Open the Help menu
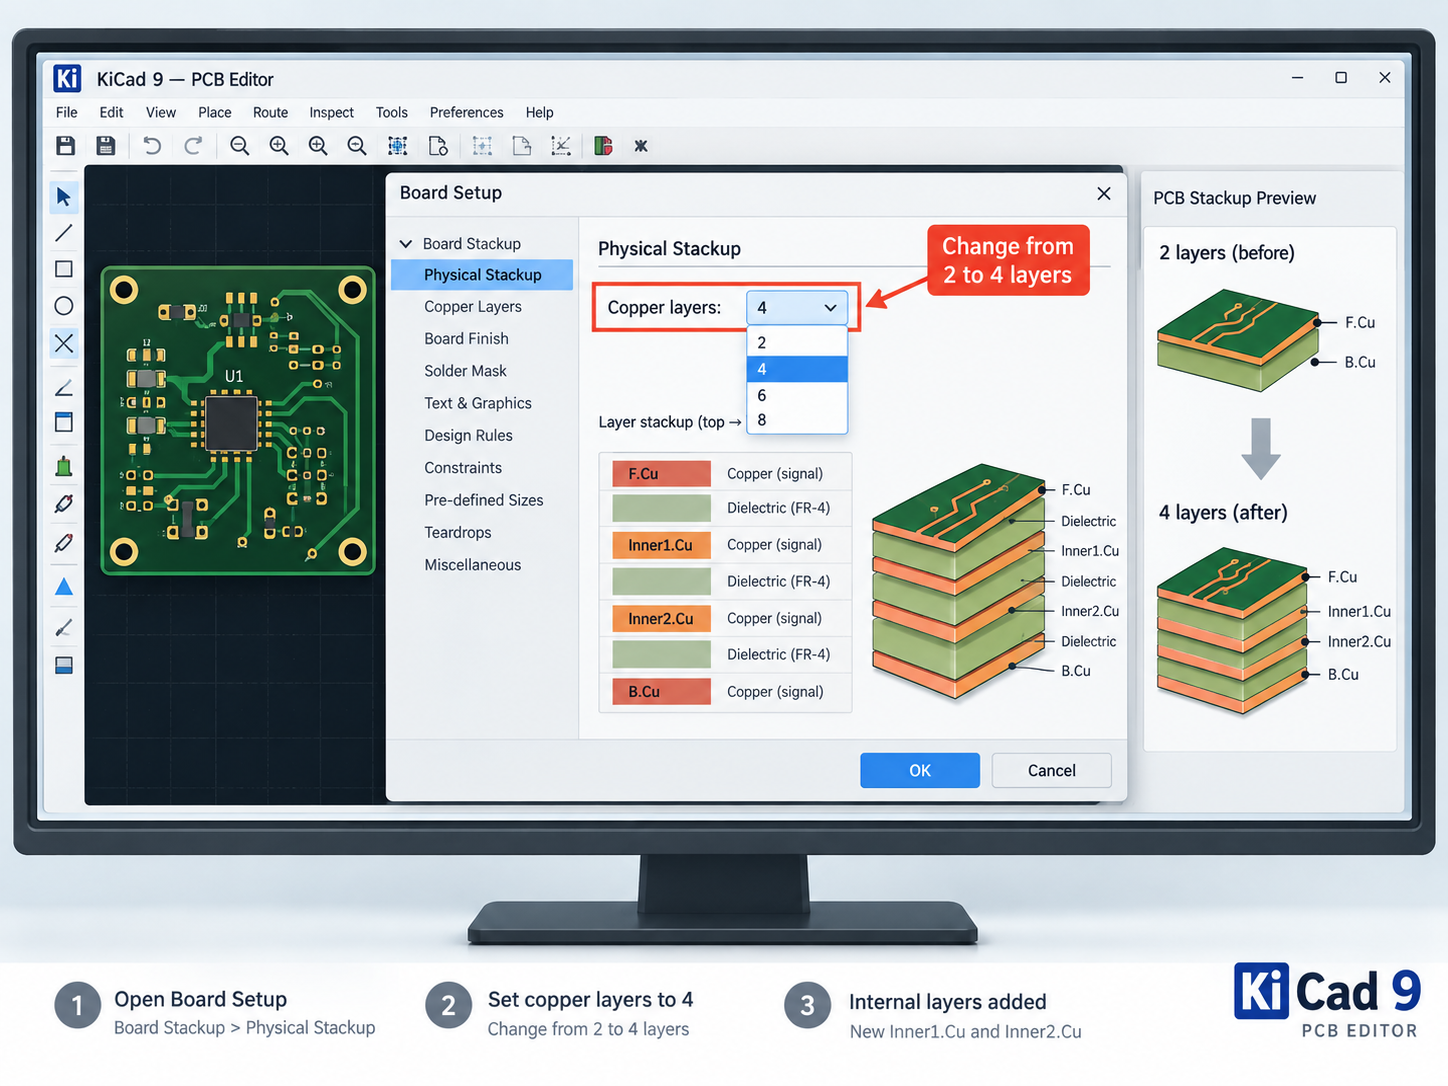Screen dimensions: 1448x1086 (539, 112)
